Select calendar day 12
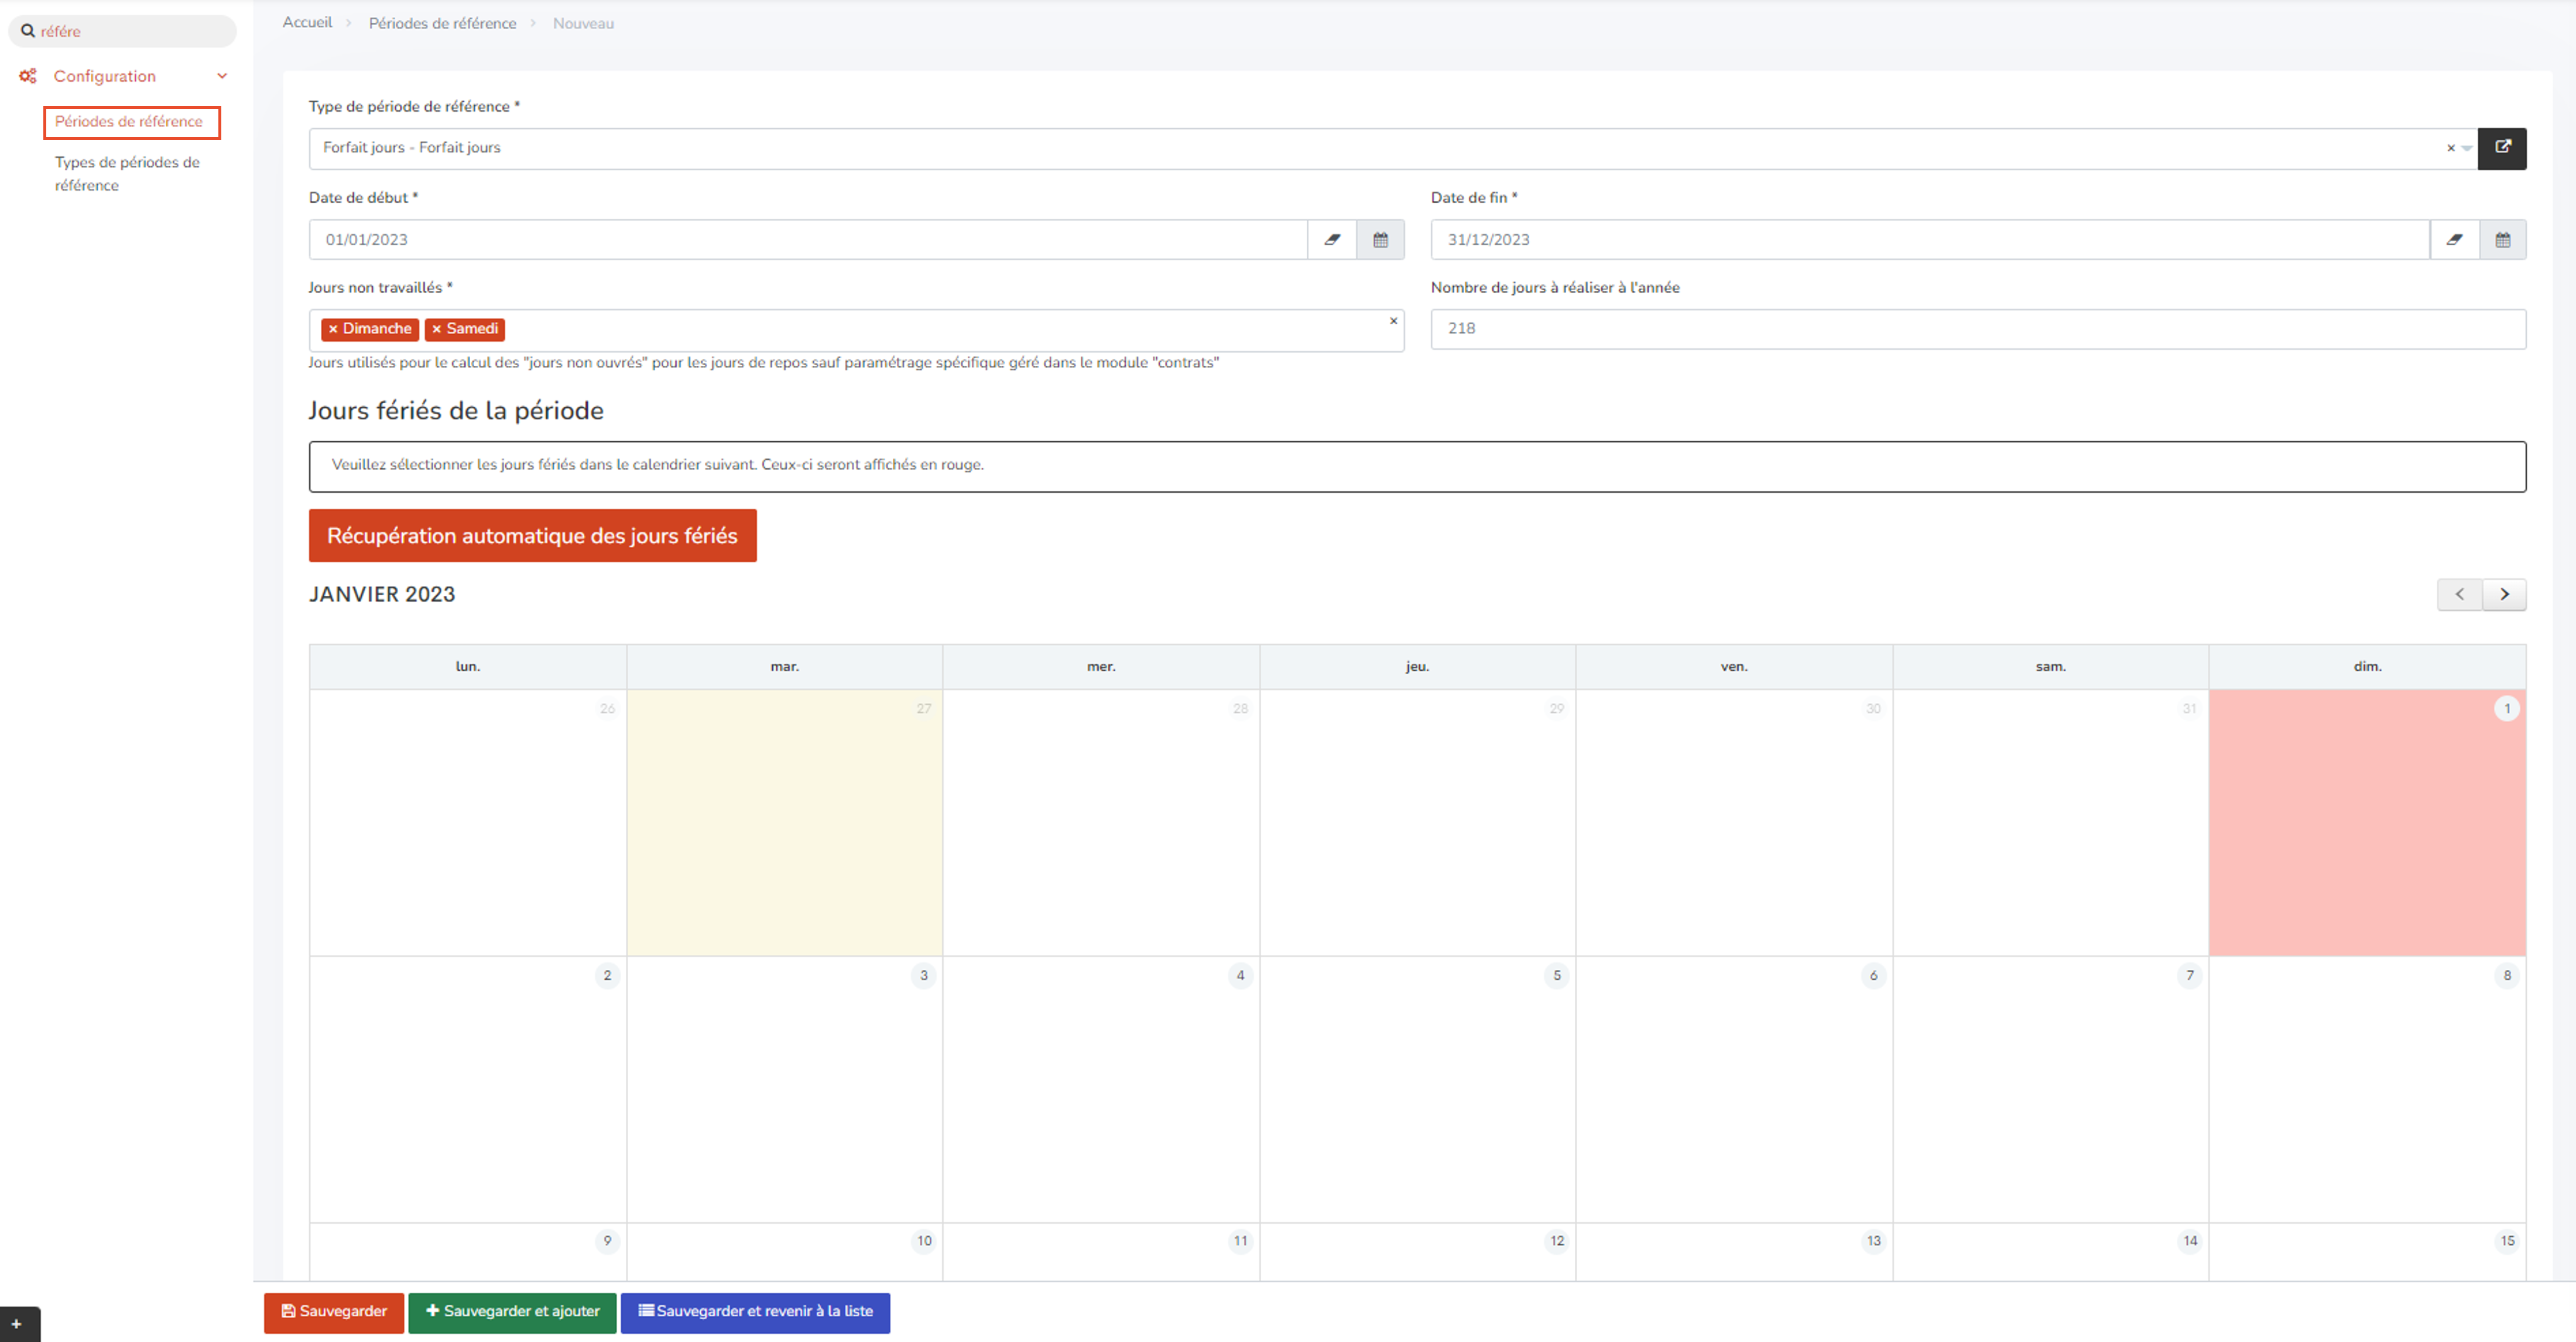The height and width of the screenshot is (1342, 2576). [x=1418, y=1252]
